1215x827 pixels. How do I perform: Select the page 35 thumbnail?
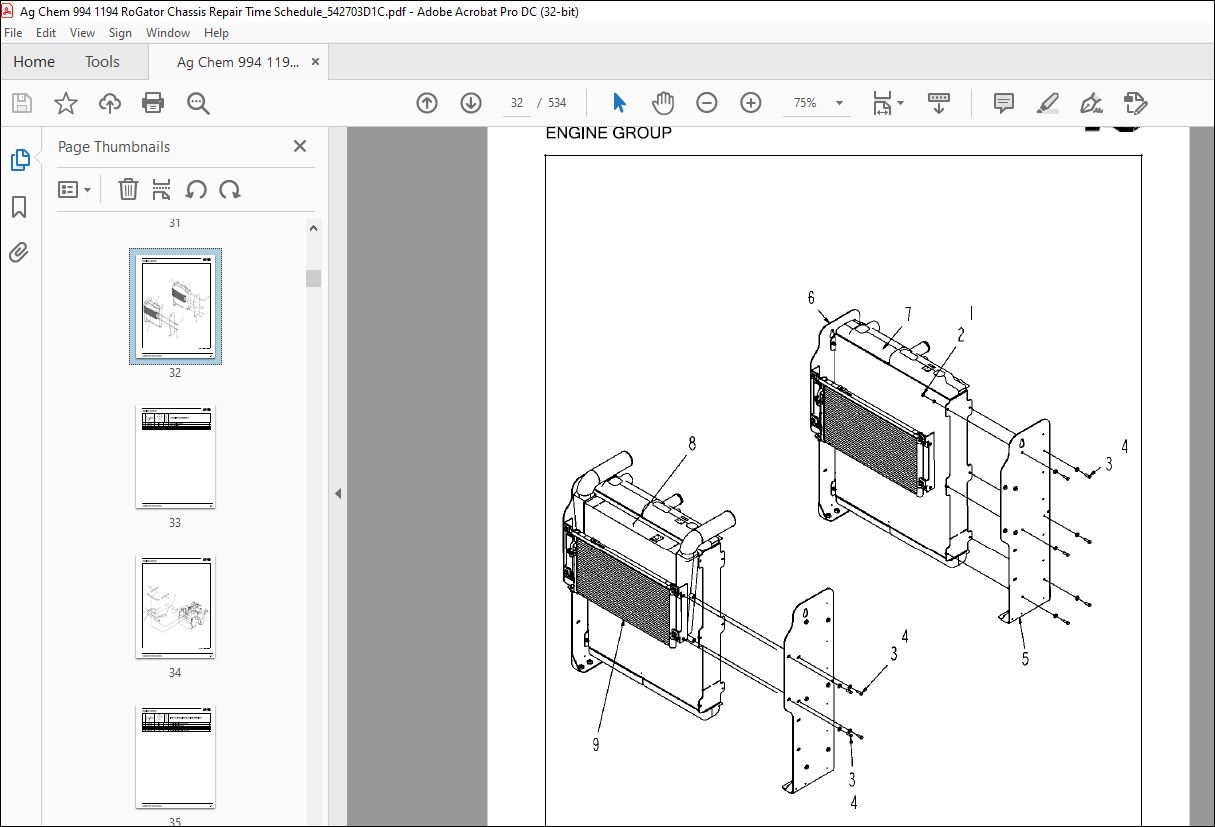[x=175, y=757]
